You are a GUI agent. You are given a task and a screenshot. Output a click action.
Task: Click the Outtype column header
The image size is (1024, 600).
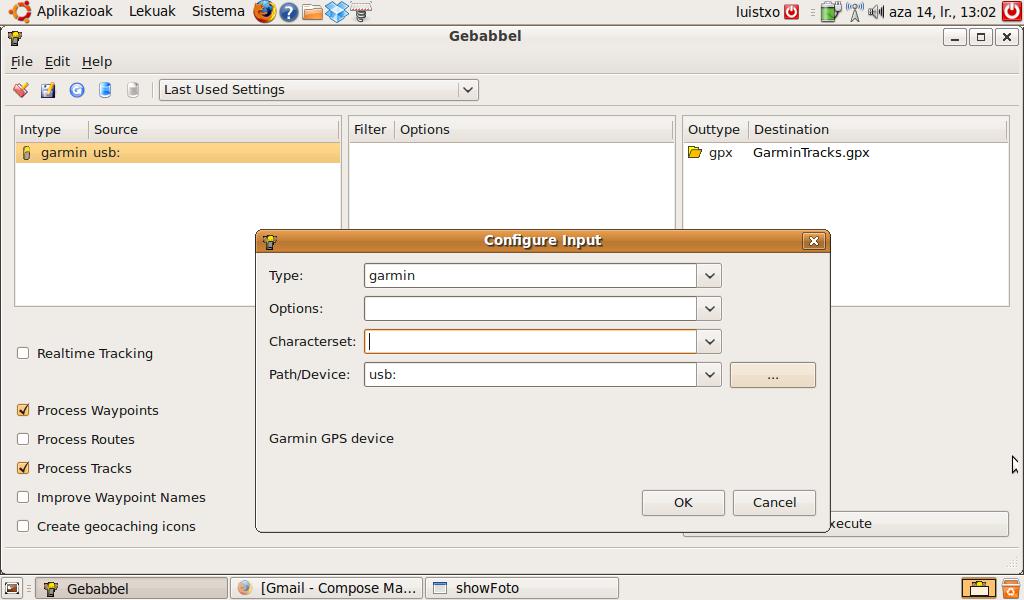point(715,129)
